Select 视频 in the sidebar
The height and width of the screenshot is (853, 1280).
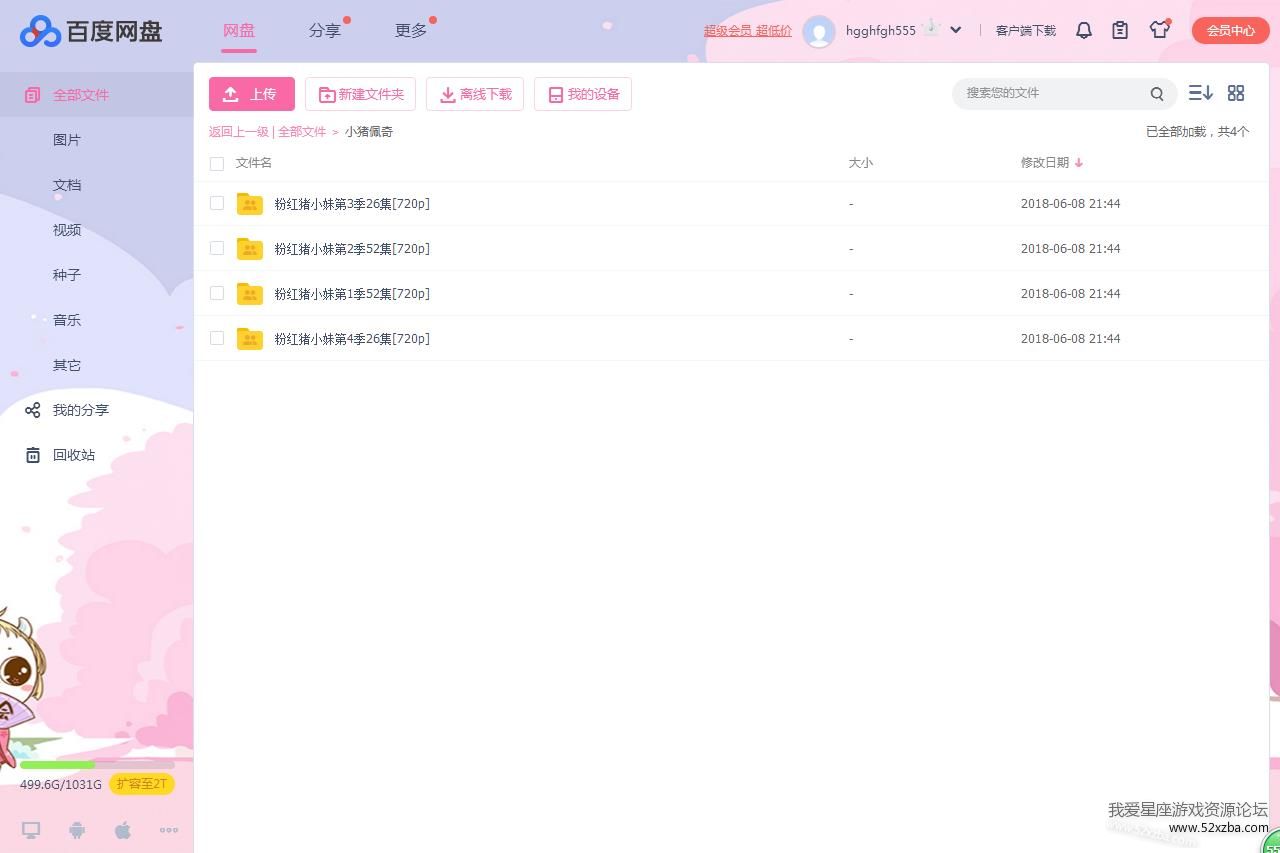(x=67, y=230)
